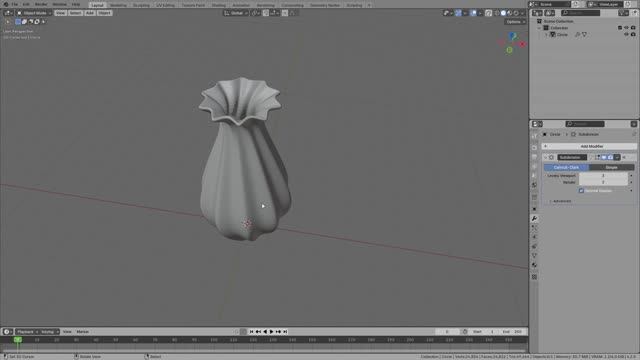The width and height of the screenshot is (640, 360).
Task: Open the viewport Select menu
Action: click(75, 13)
